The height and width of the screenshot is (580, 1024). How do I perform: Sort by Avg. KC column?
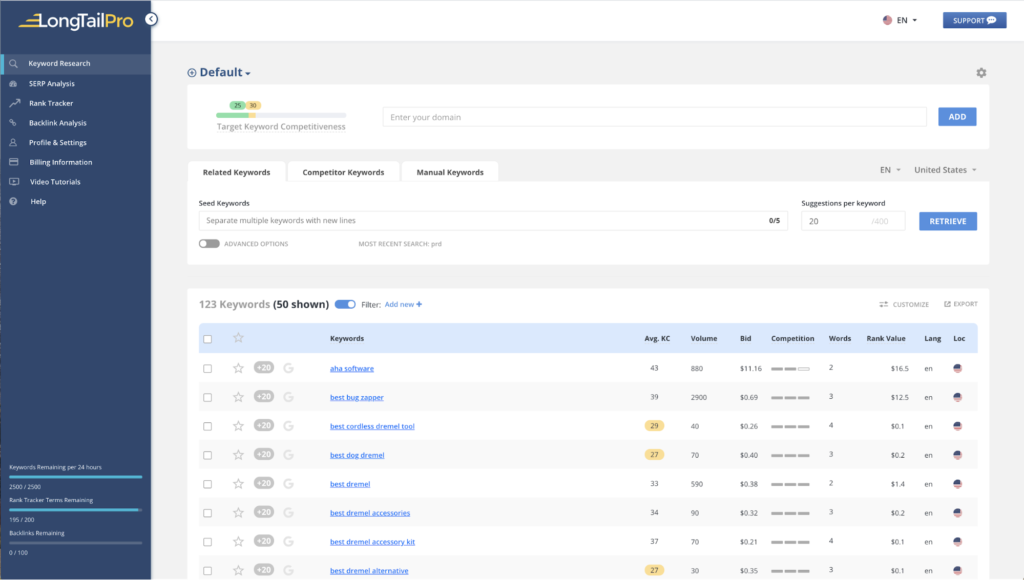tap(657, 338)
